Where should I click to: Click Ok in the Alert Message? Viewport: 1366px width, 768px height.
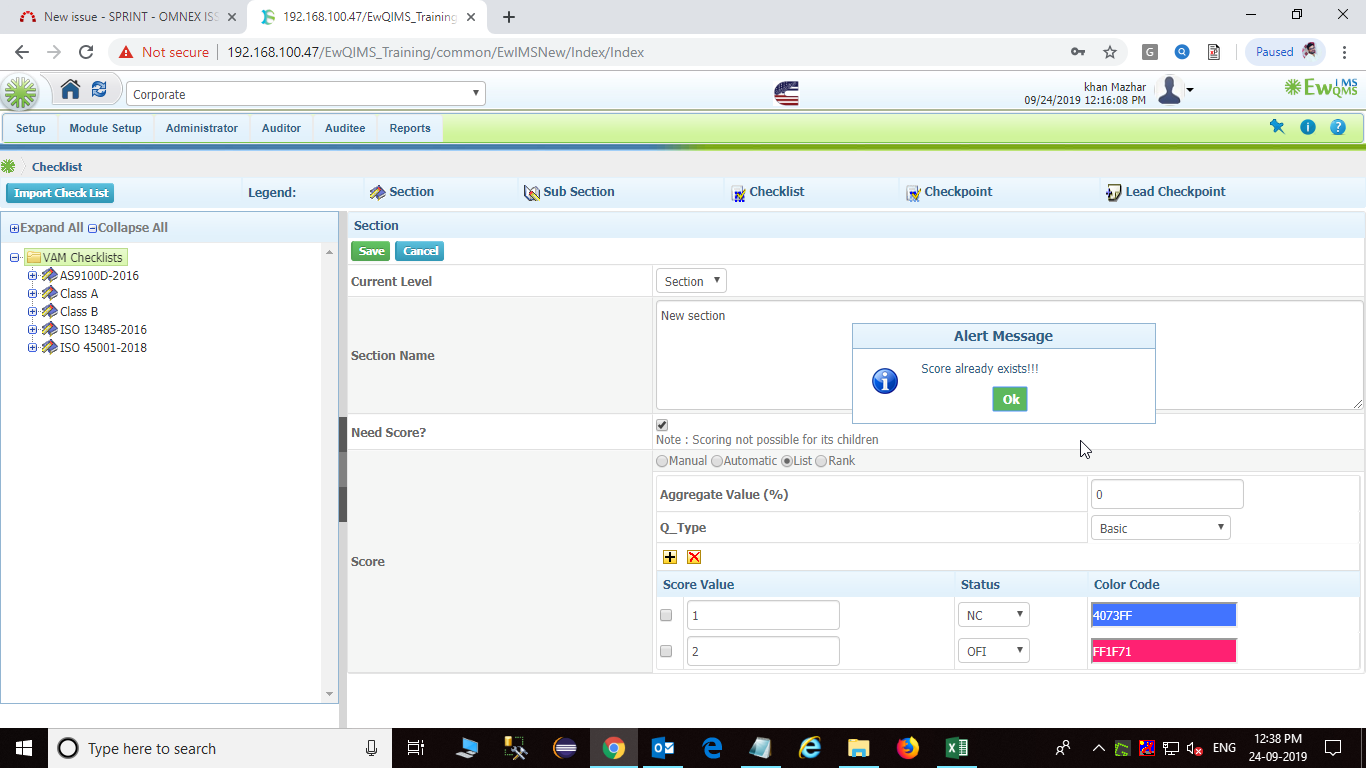coord(1010,399)
